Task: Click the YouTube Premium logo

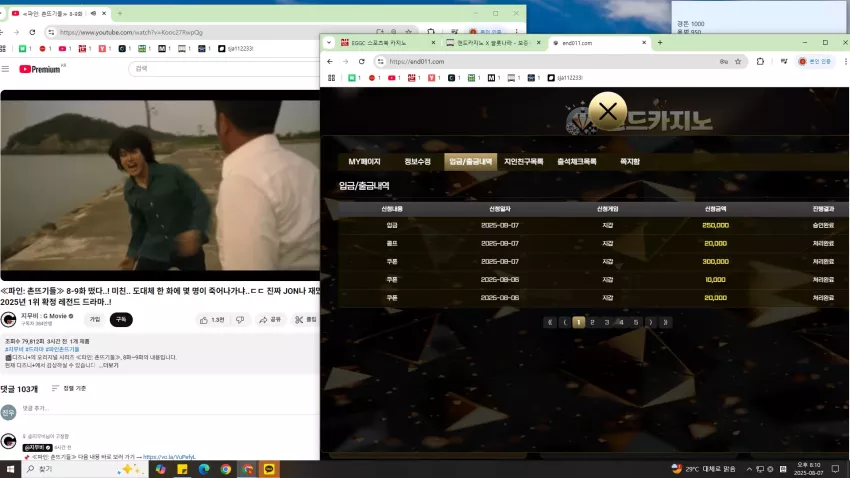Action: click(40, 69)
